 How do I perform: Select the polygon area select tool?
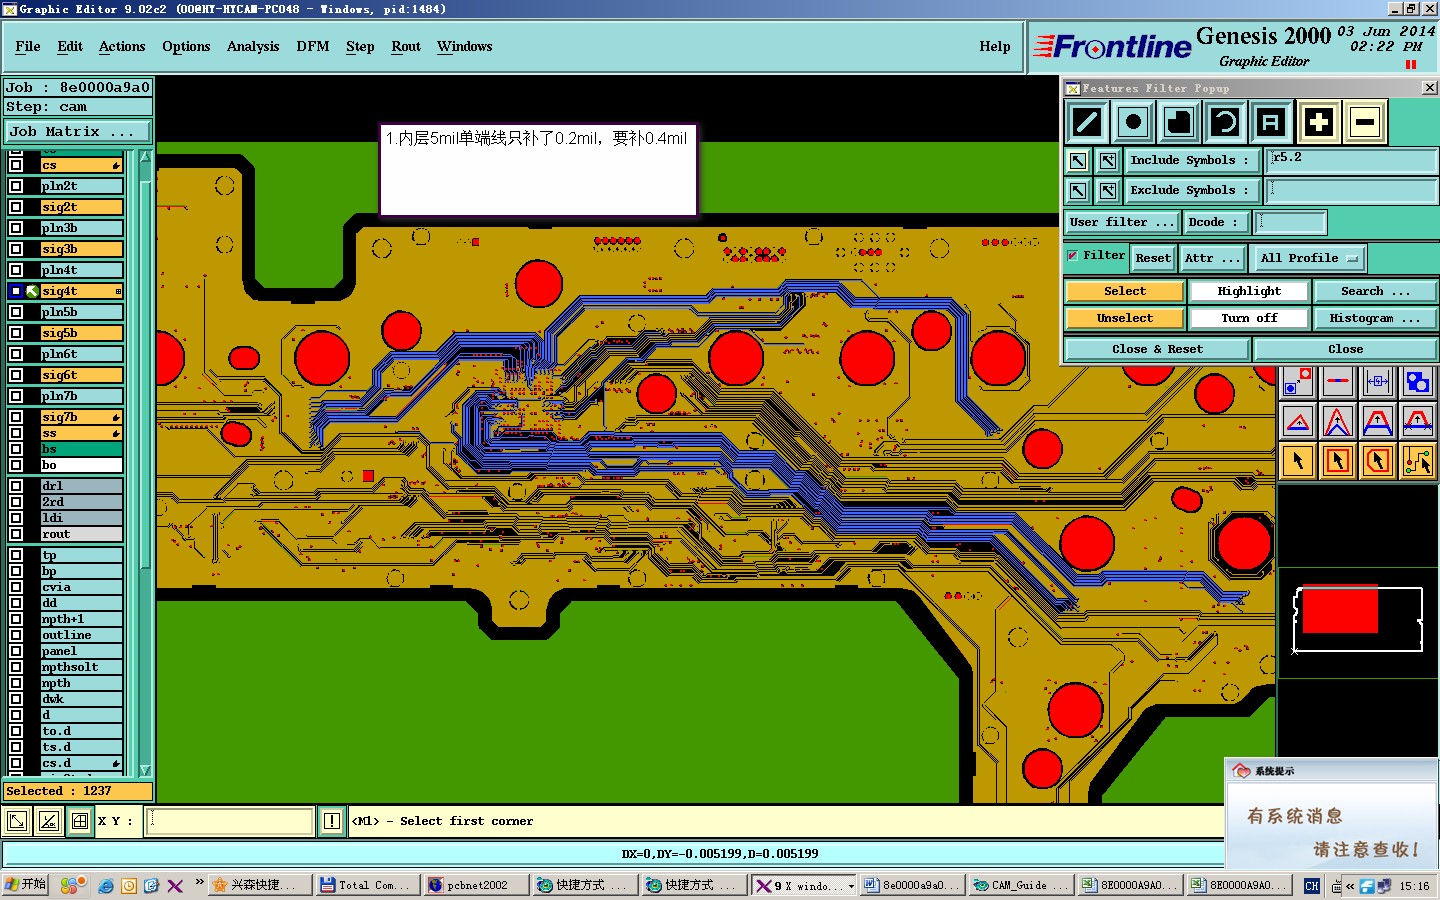pos(1378,461)
